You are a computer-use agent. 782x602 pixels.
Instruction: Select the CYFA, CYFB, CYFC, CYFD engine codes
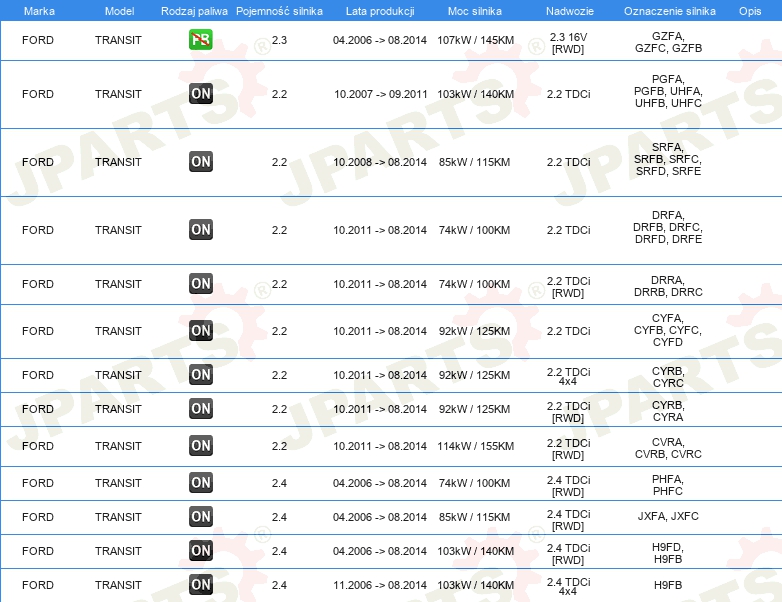tap(668, 330)
